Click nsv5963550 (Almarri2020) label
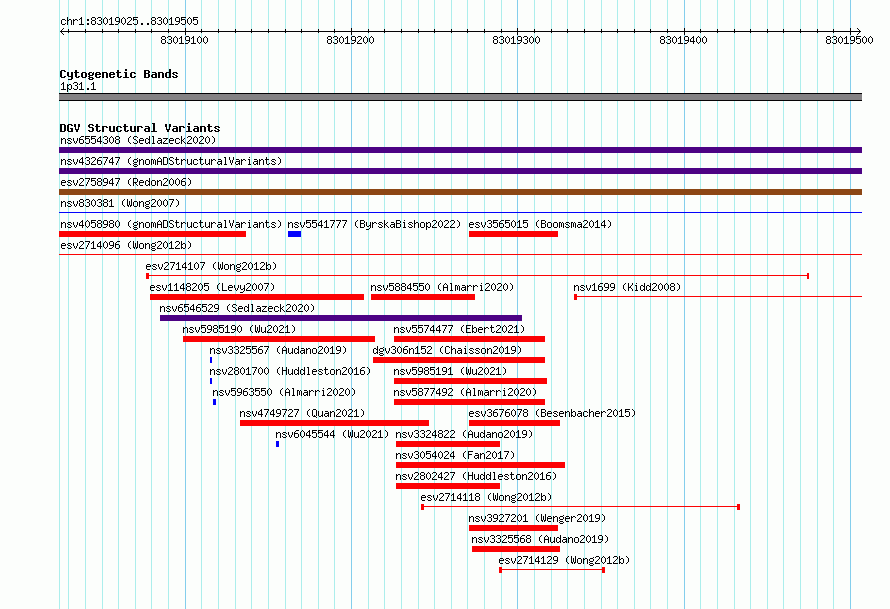This screenshot has width=890, height=609. 284,392
